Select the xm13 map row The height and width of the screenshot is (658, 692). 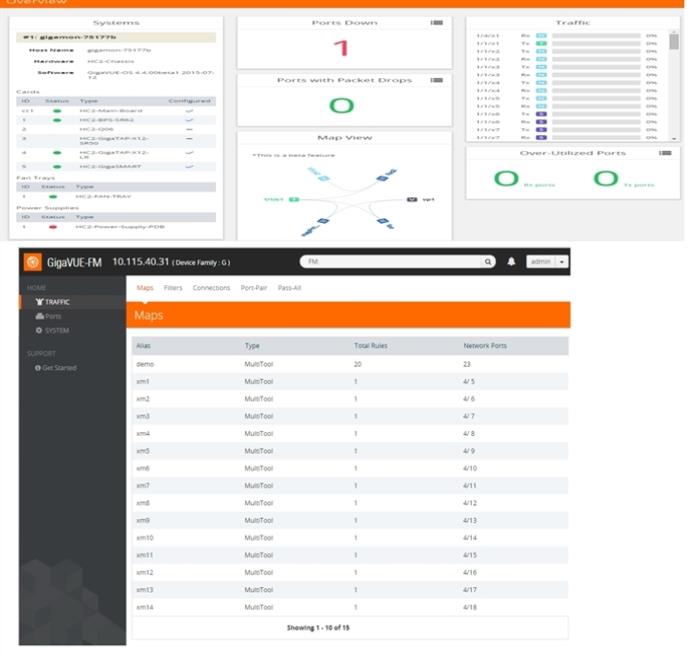(350, 590)
